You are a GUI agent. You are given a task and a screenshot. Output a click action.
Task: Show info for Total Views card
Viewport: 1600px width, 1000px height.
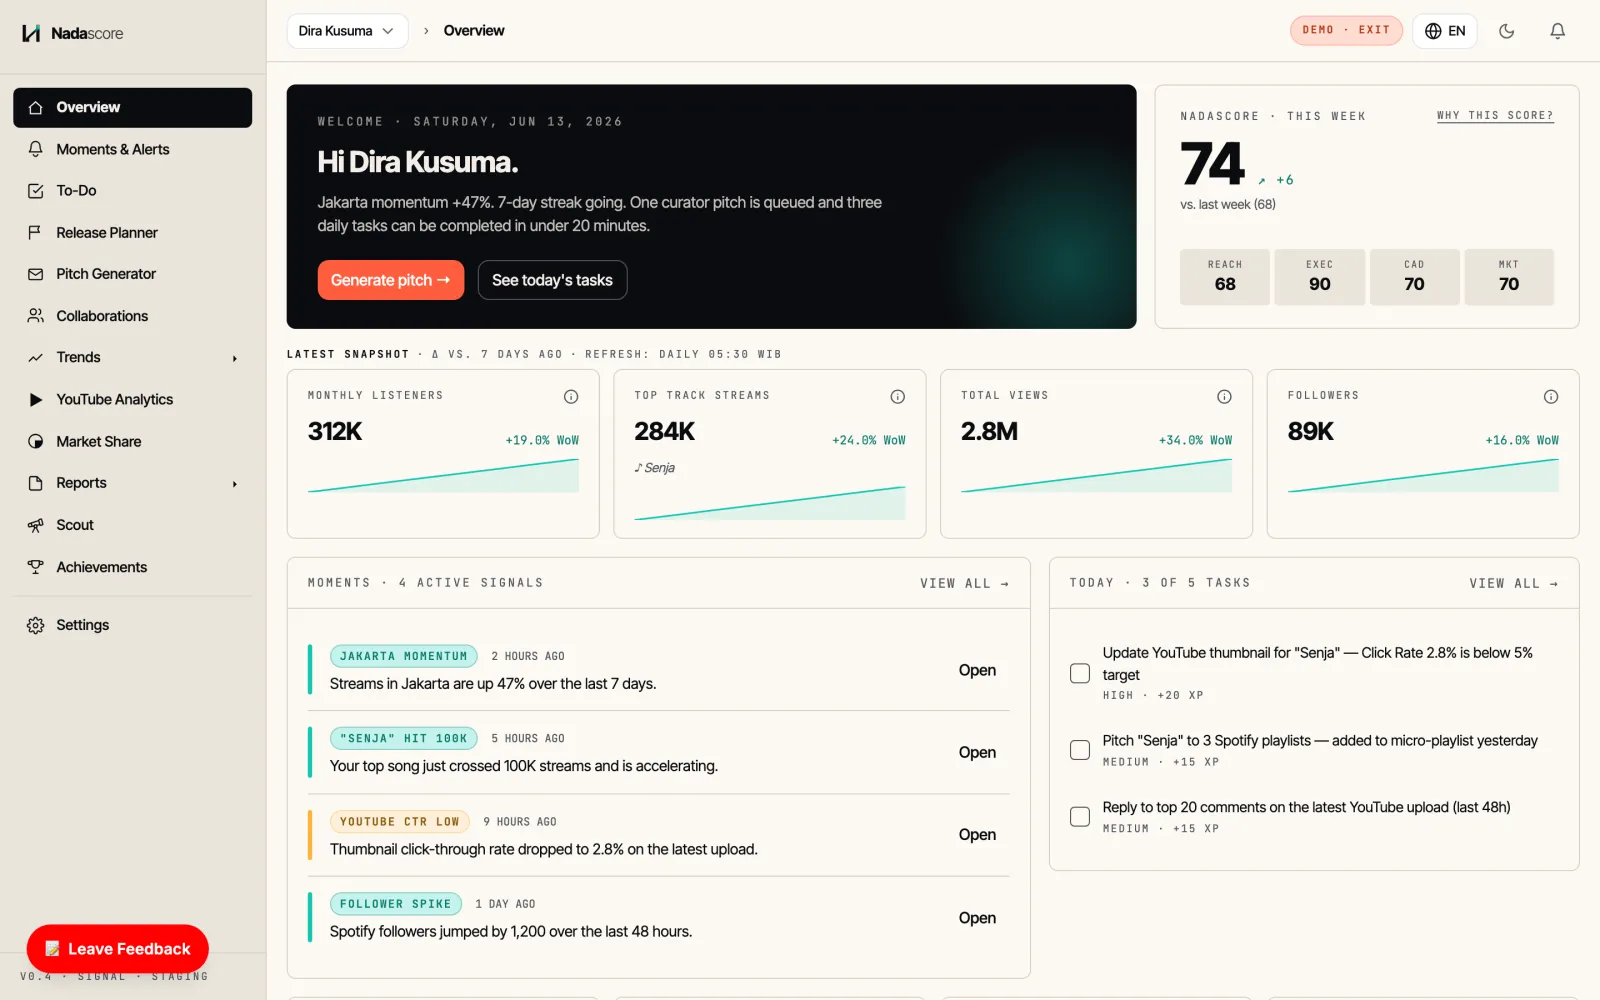pyautogui.click(x=1224, y=397)
